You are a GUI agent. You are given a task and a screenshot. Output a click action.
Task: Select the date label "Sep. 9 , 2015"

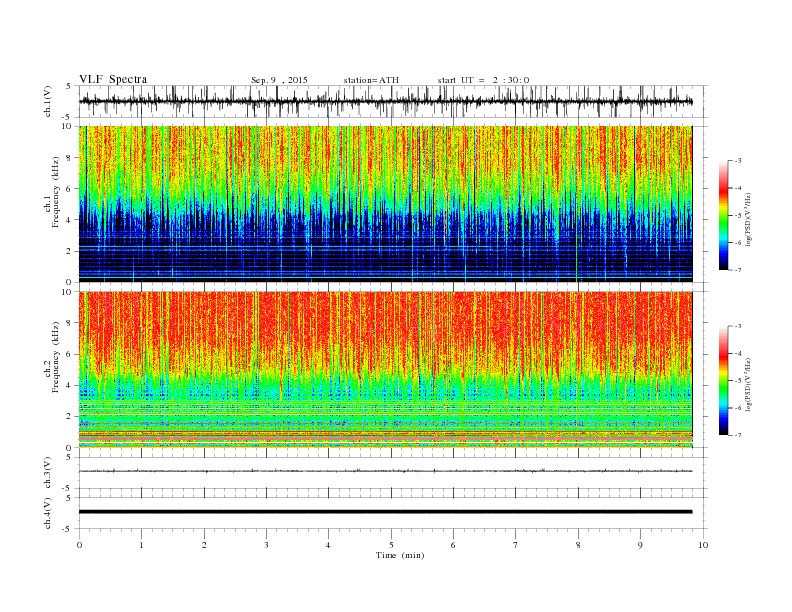tap(279, 80)
